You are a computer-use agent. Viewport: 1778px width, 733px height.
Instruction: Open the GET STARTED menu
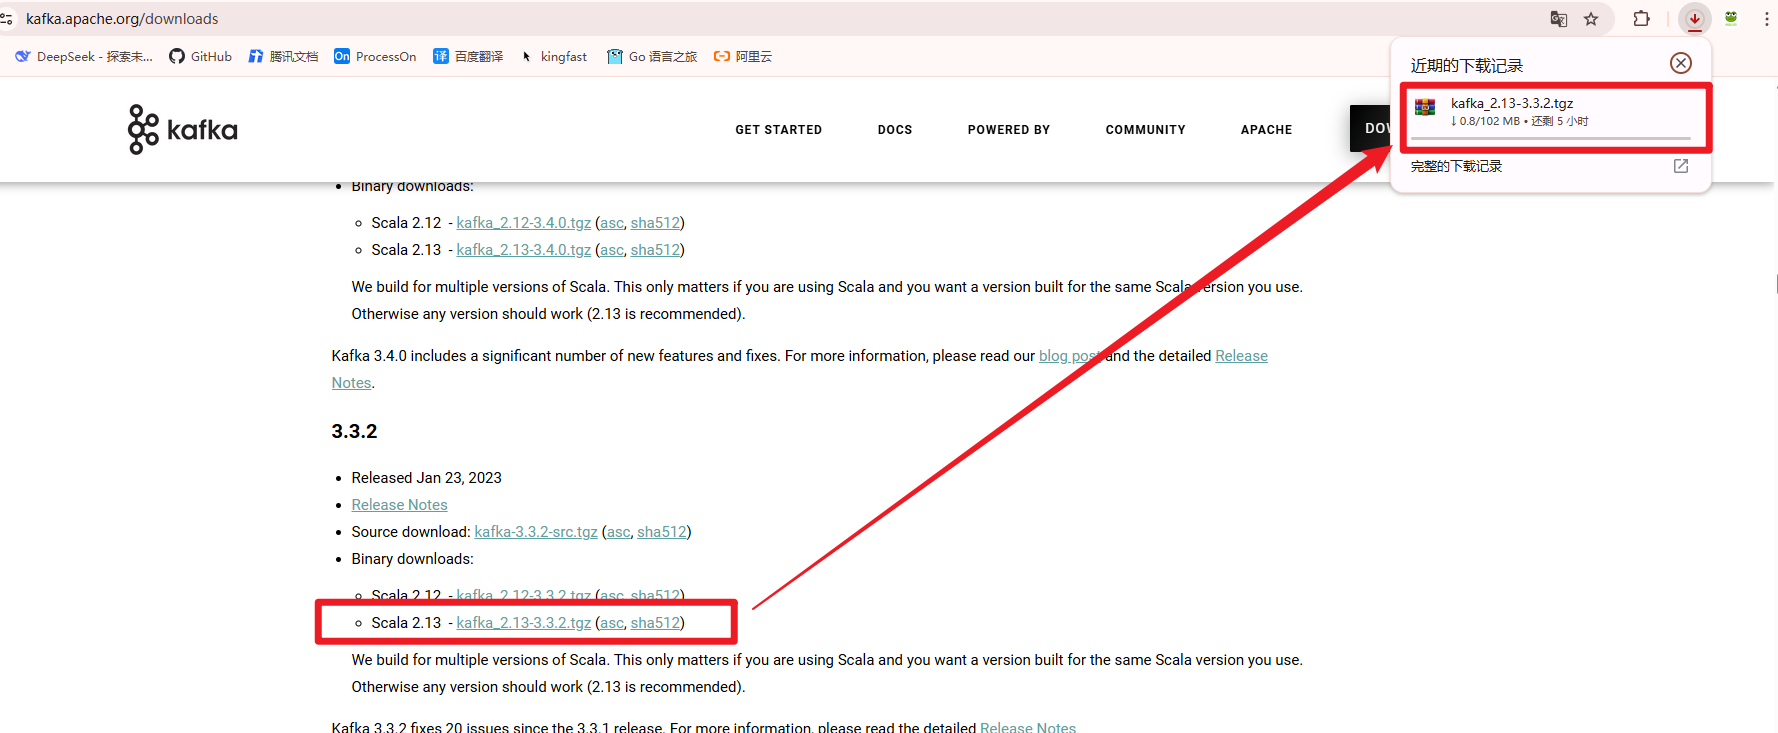tap(779, 130)
